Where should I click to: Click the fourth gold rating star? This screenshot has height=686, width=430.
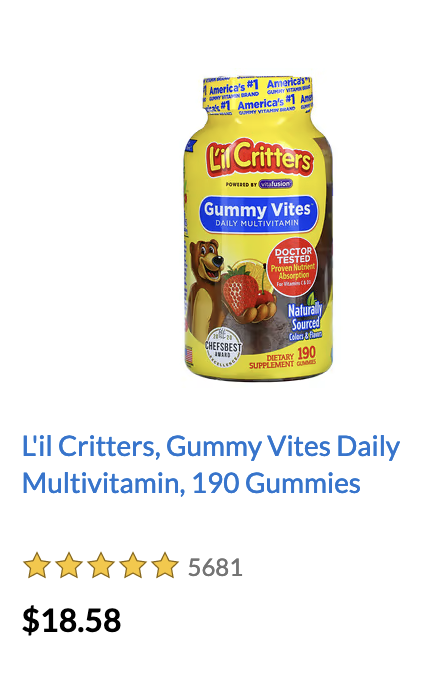133,565
